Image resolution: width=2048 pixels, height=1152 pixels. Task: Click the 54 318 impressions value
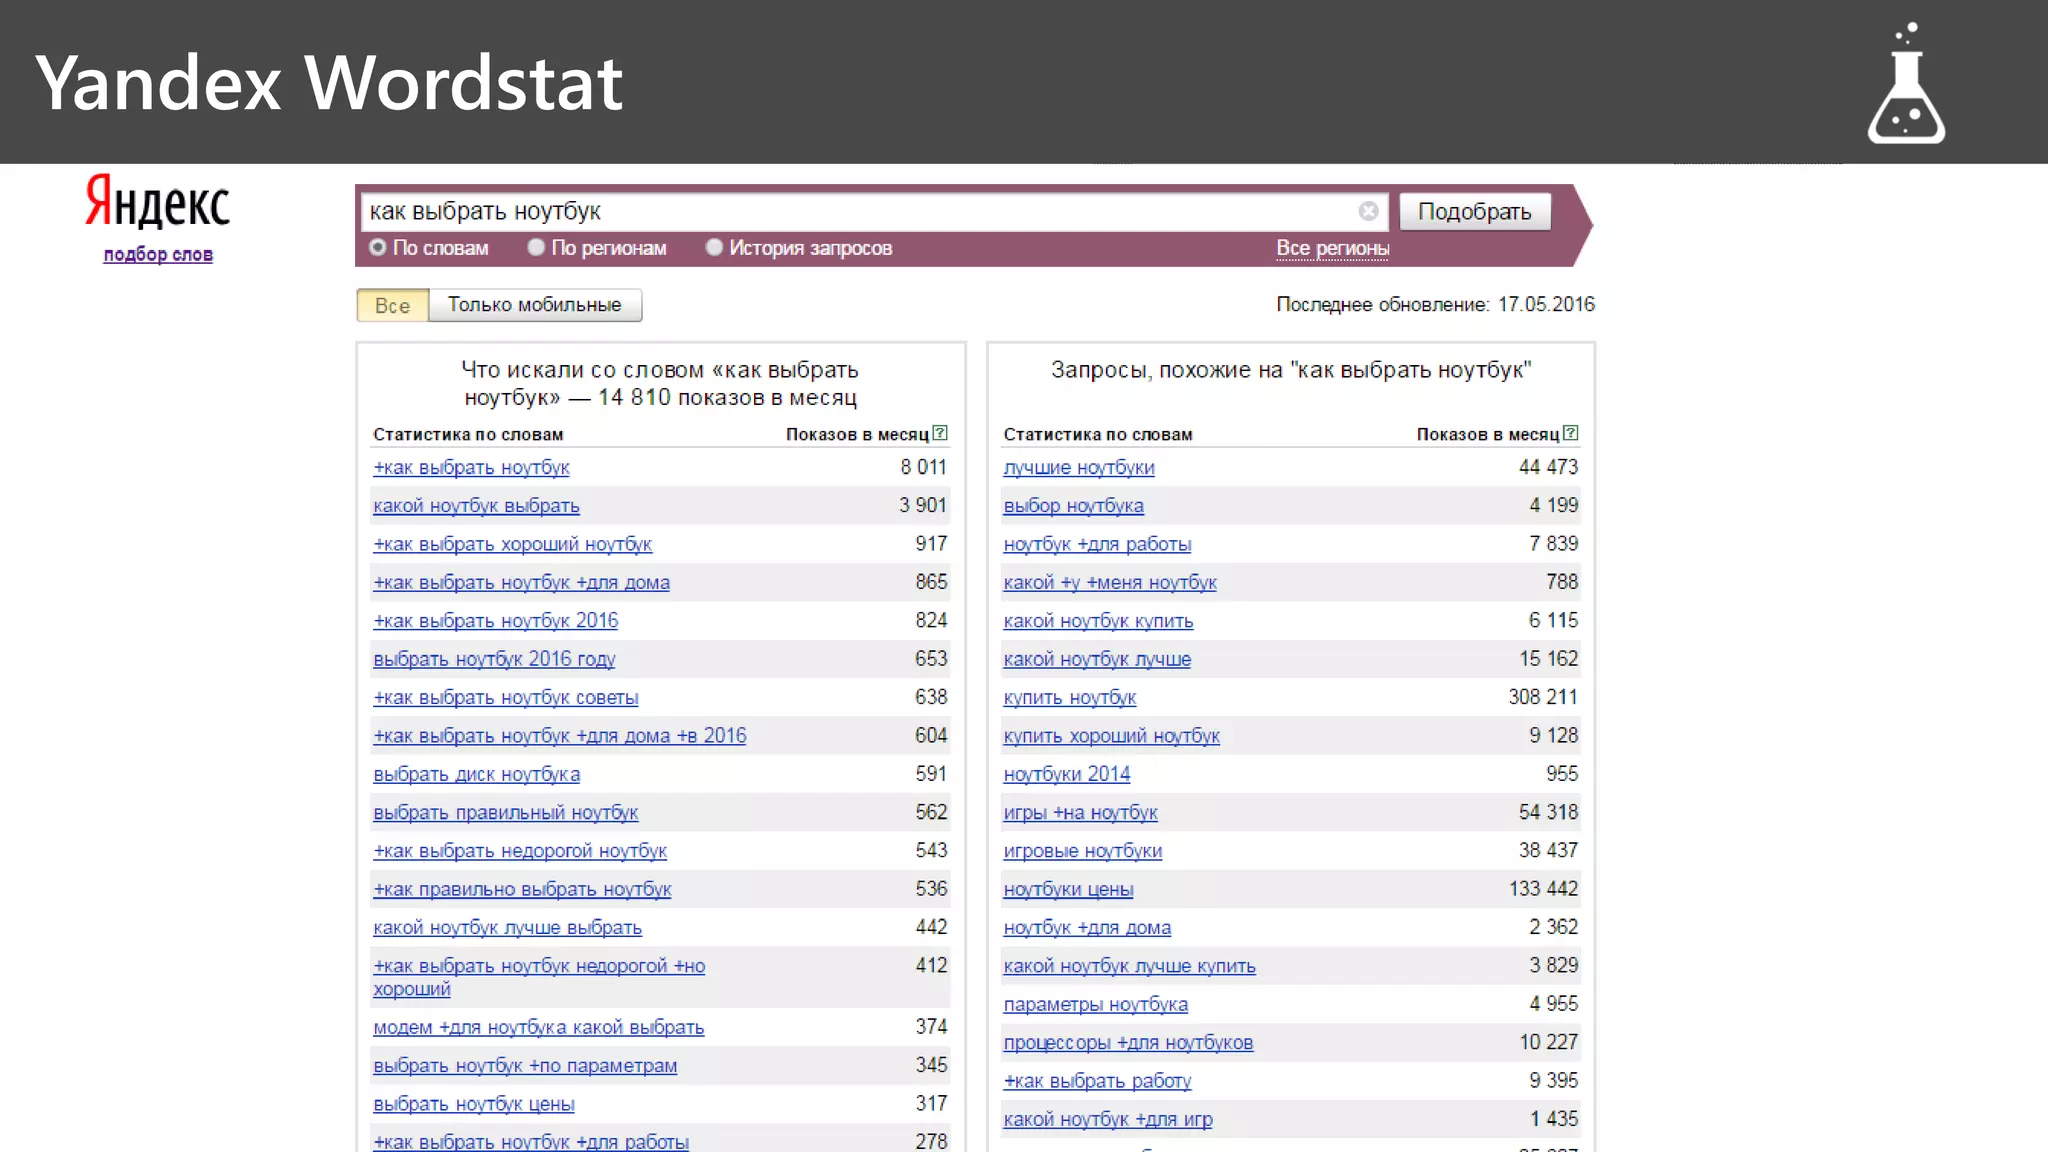tap(1548, 812)
